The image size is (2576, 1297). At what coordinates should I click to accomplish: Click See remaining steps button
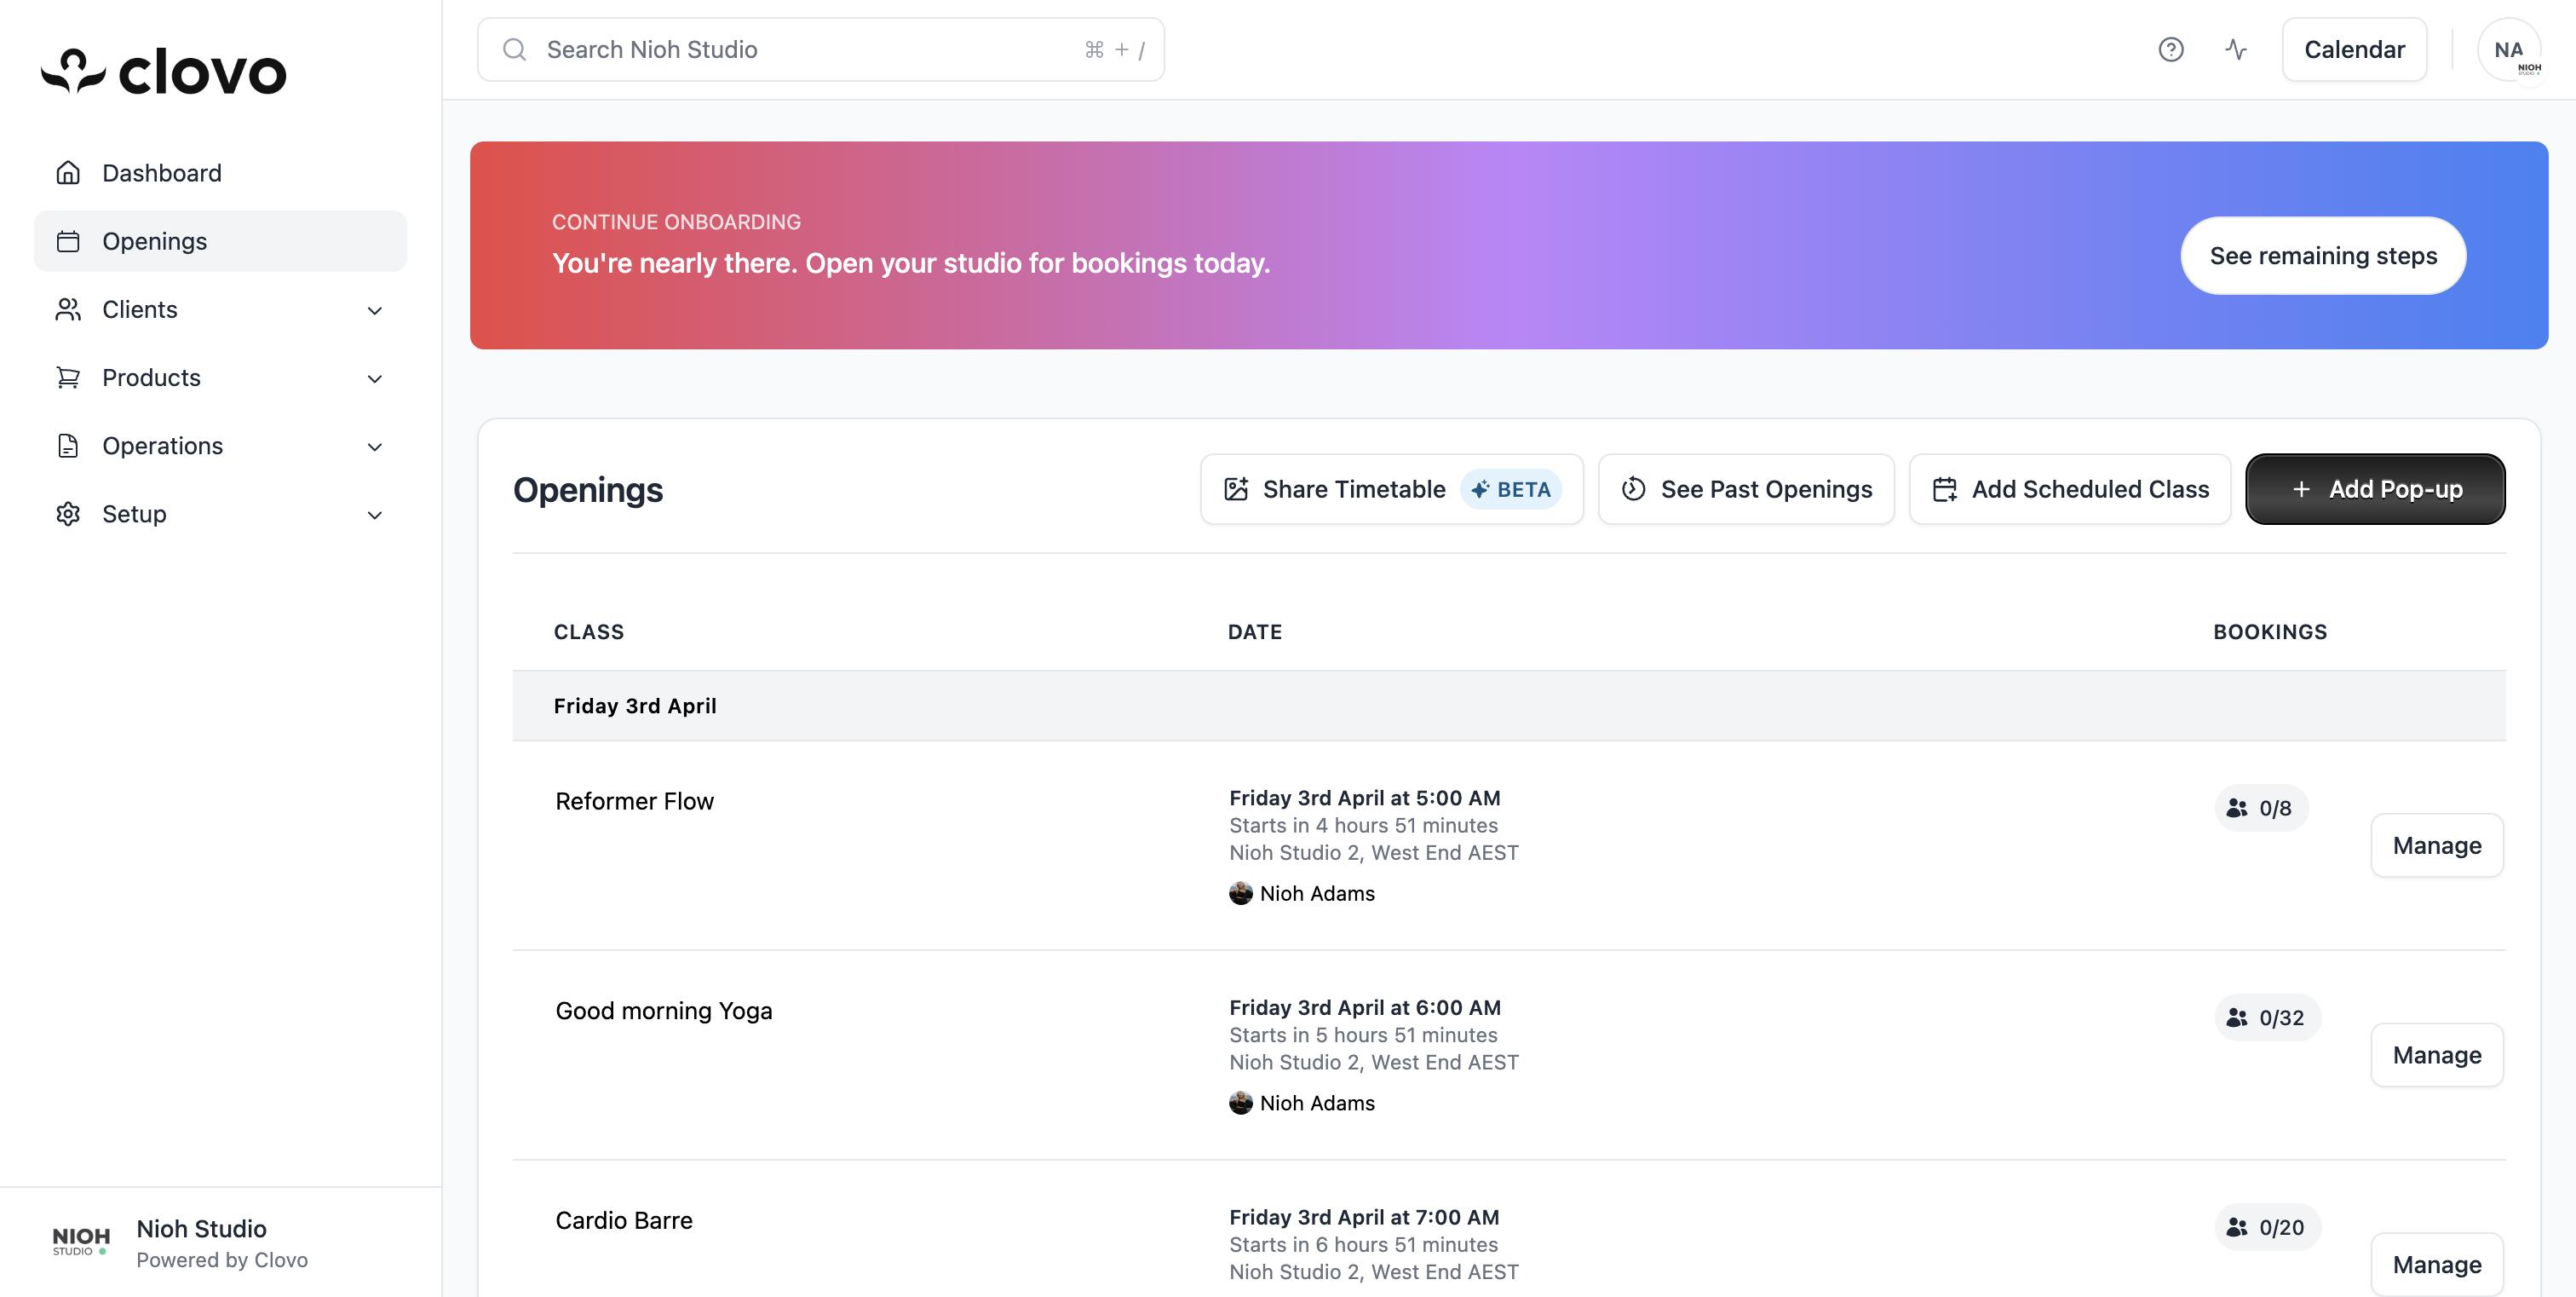point(2323,256)
